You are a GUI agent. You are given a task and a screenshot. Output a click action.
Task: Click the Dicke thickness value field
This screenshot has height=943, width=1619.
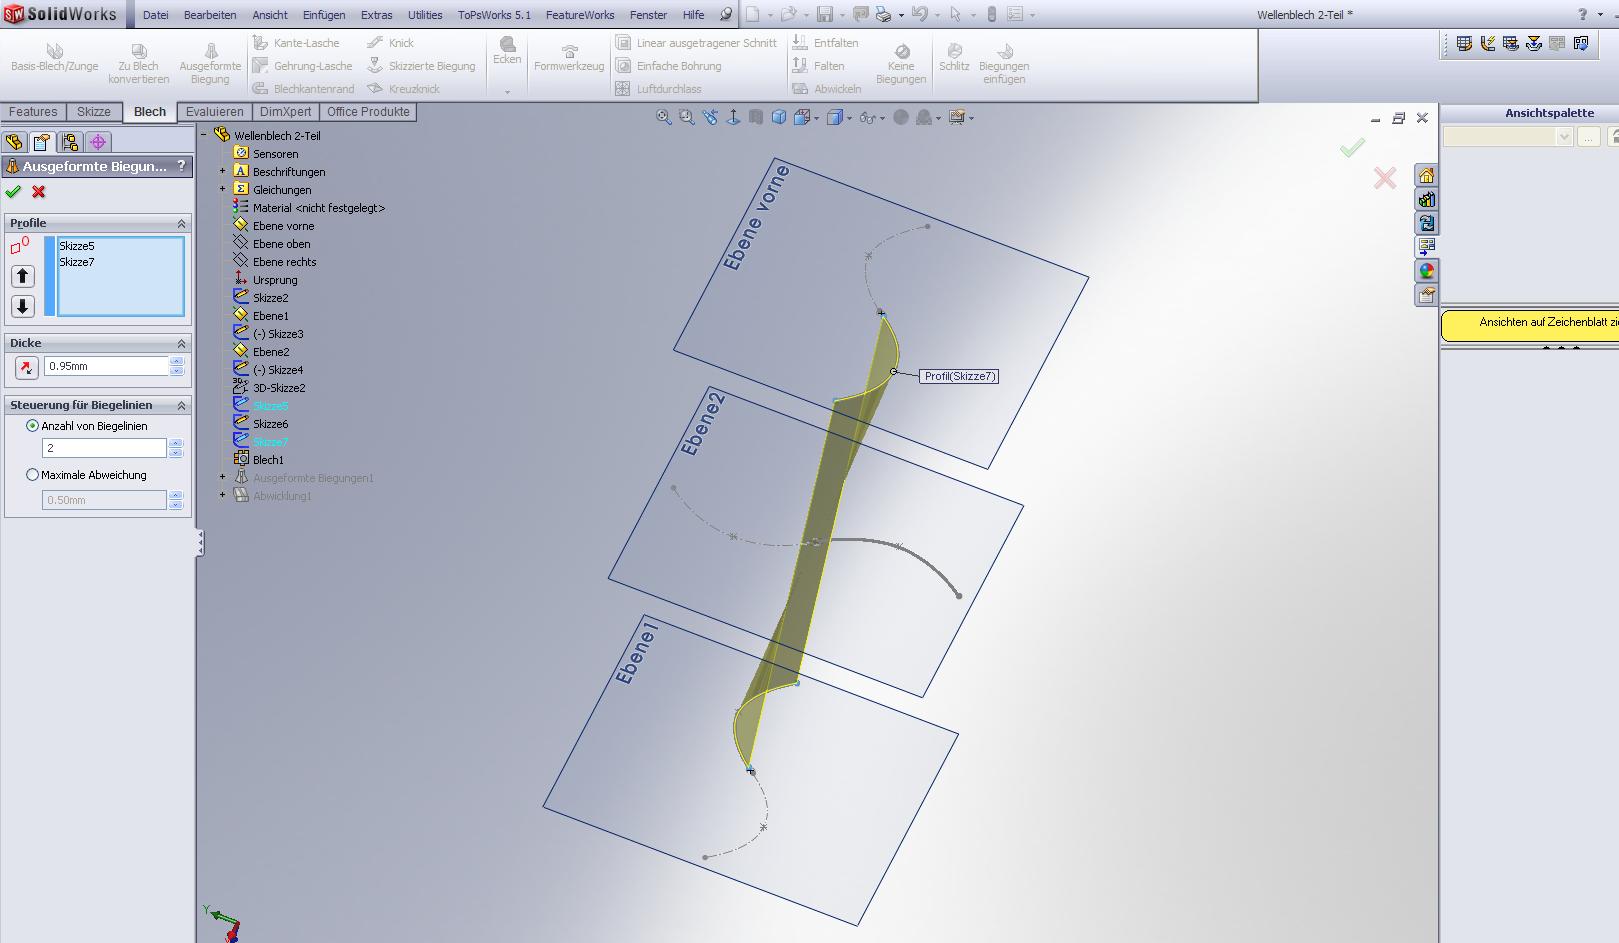coord(106,366)
